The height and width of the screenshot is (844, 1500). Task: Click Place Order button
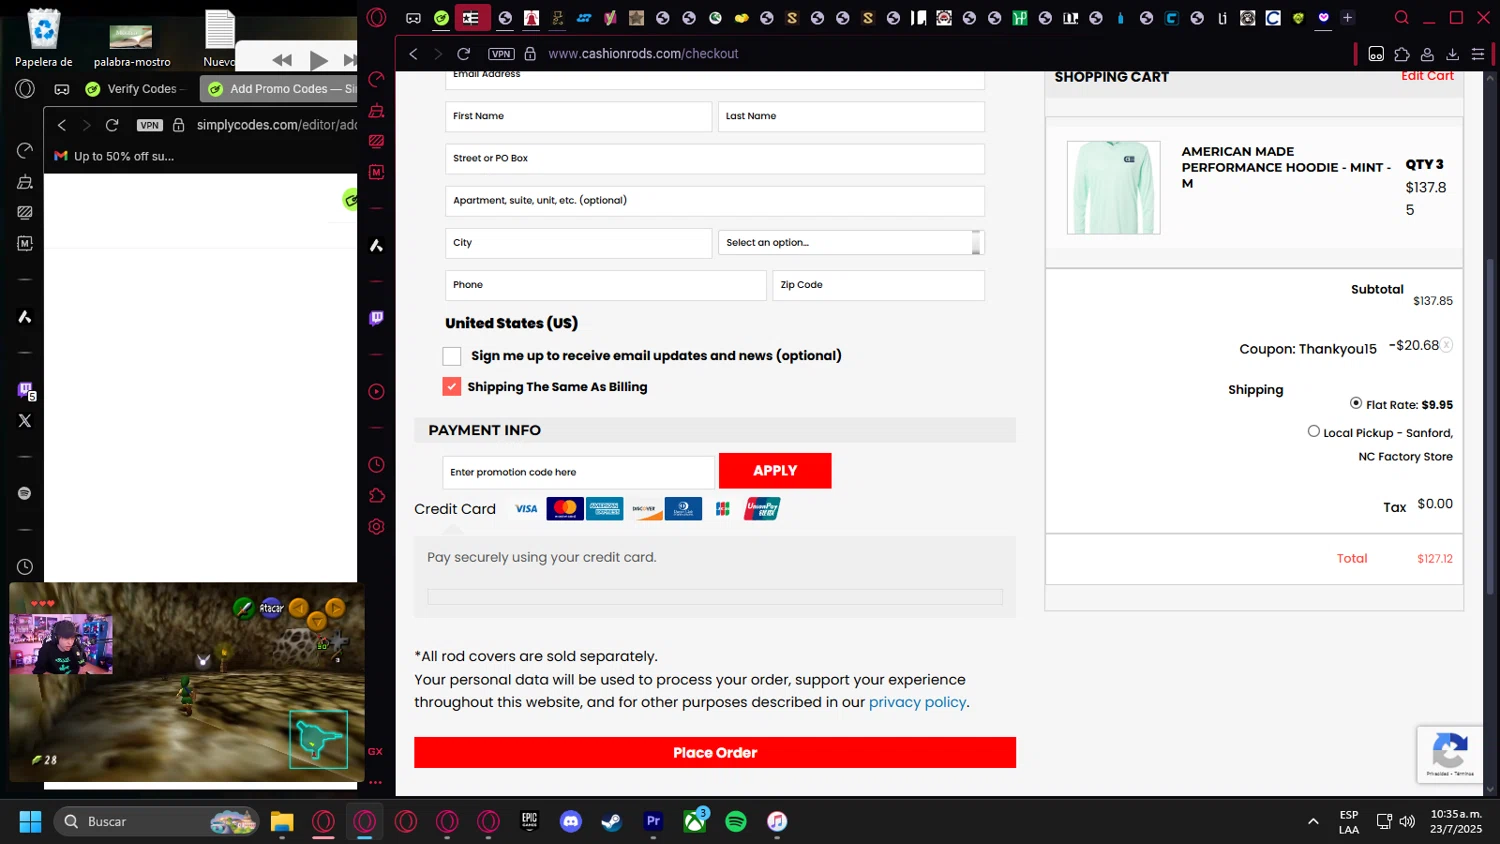pyautogui.click(x=715, y=753)
